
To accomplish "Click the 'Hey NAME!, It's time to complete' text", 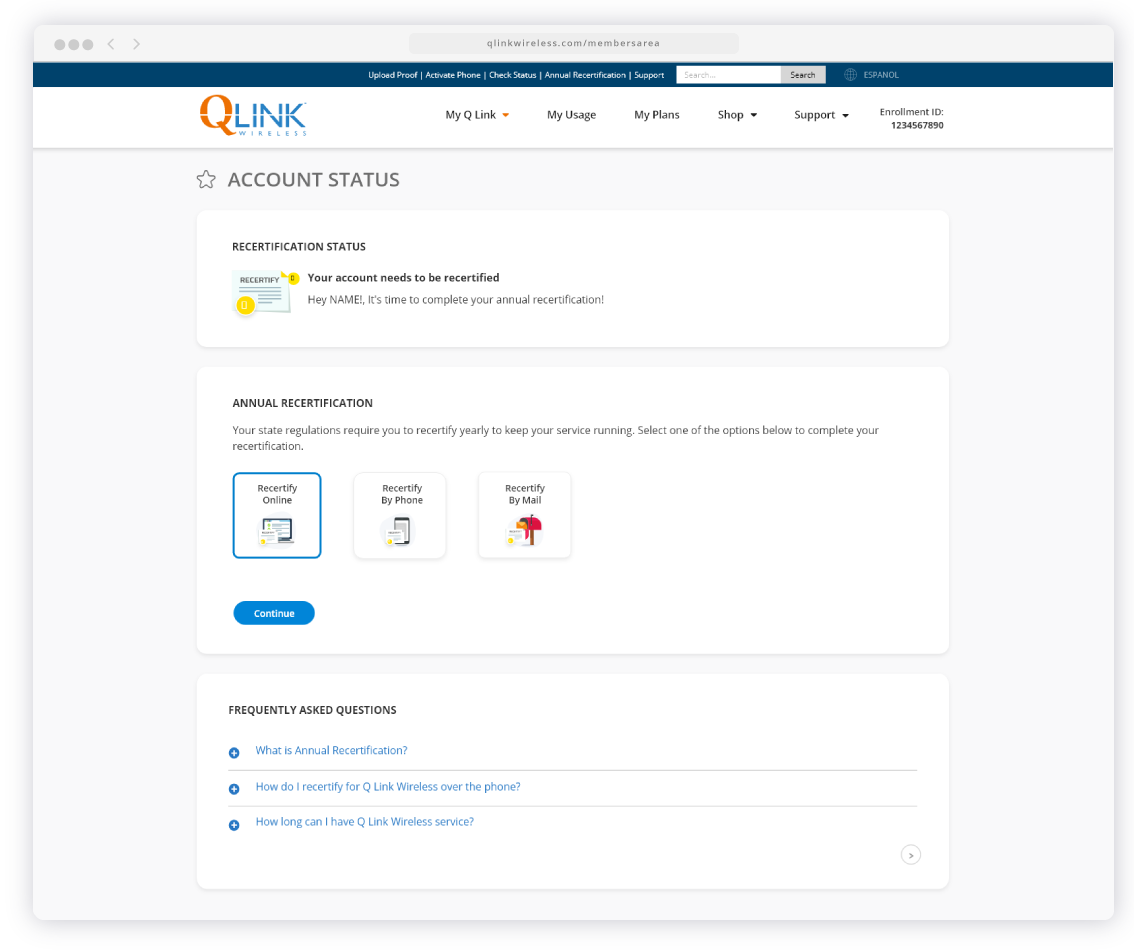I will click(x=456, y=299).
